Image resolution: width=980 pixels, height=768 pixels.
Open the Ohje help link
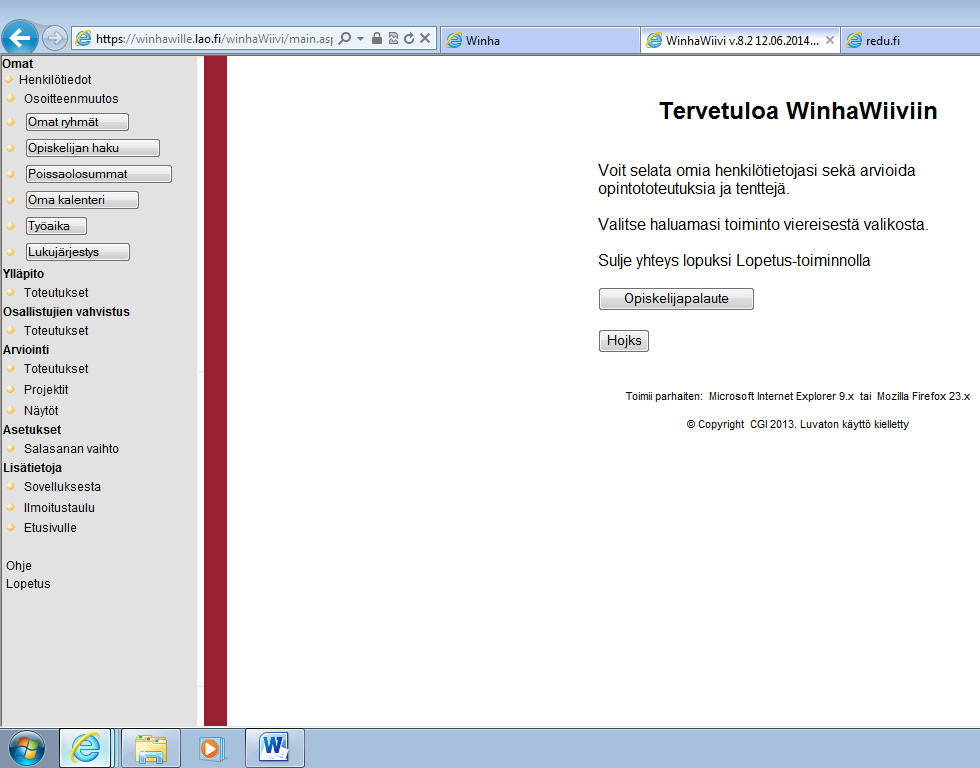pos(19,566)
